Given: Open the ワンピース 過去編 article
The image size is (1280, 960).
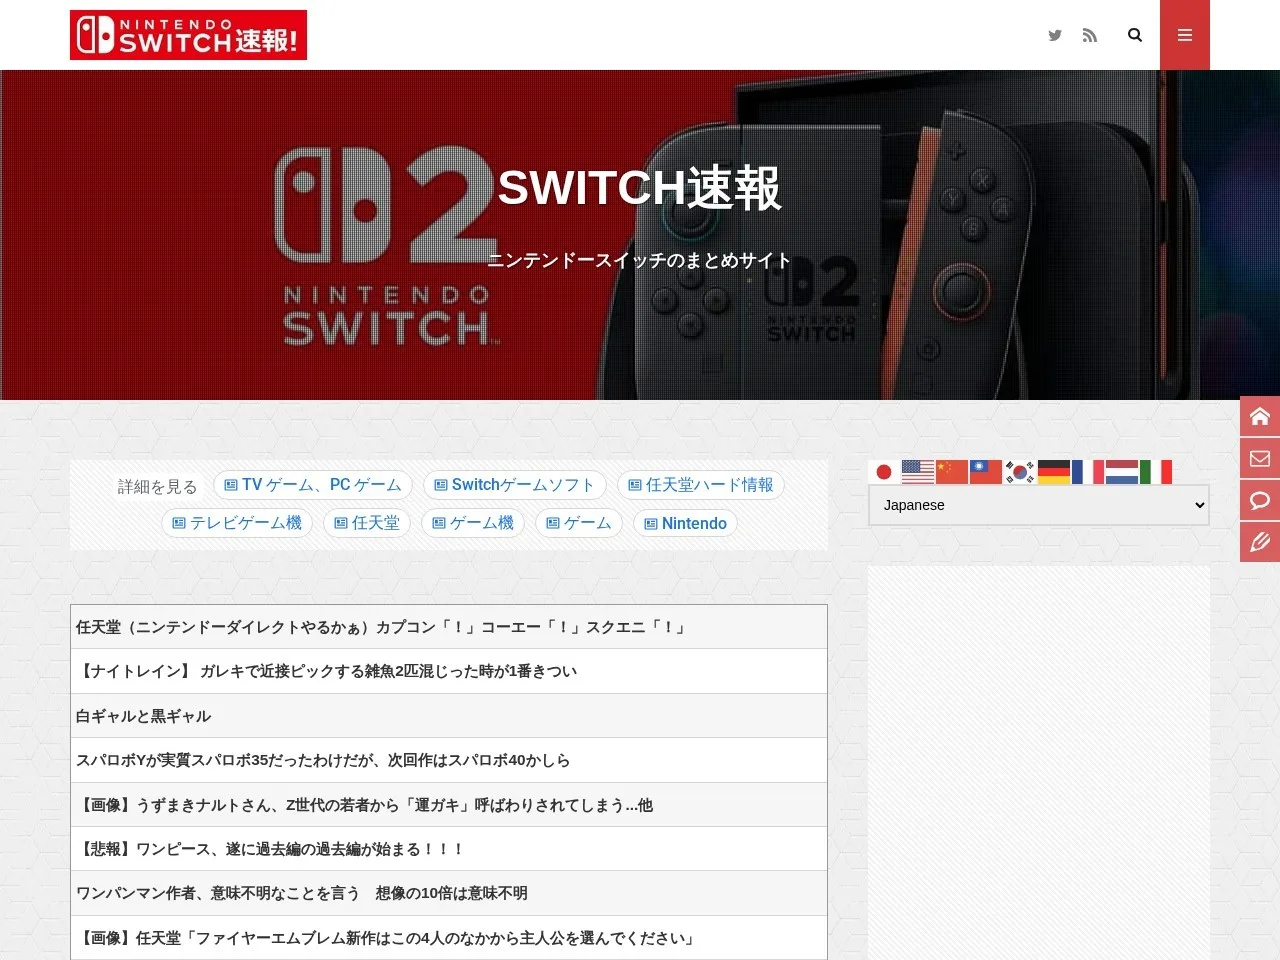Looking at the screenshot, I should coord(449,849).
